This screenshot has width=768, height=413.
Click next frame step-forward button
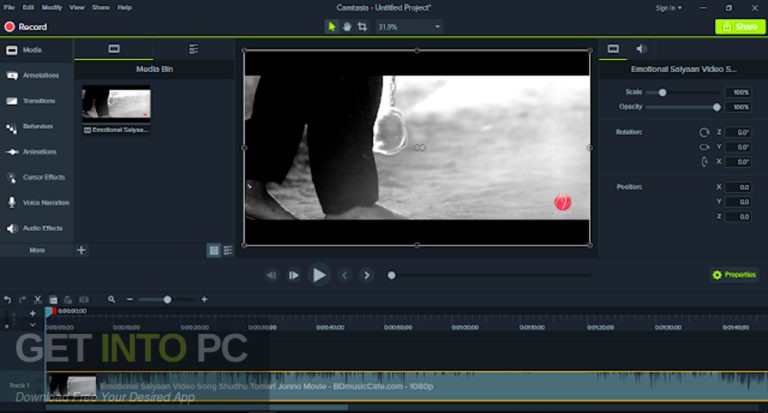pyautogui.click(x=293, y=275)
